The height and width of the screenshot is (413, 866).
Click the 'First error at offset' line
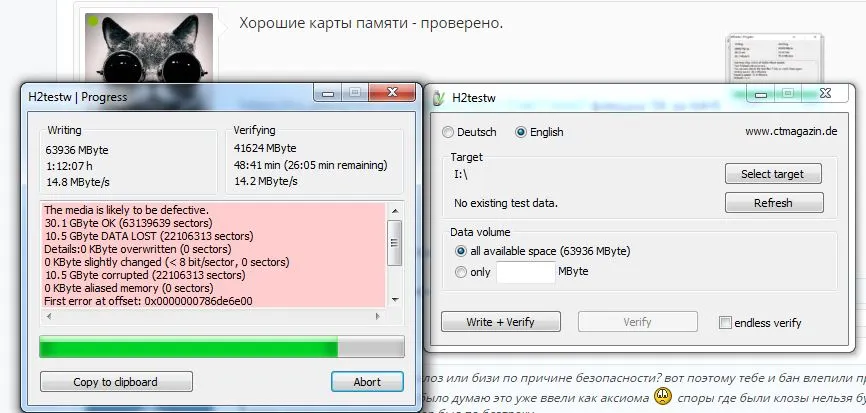click(x=149, y=301)
